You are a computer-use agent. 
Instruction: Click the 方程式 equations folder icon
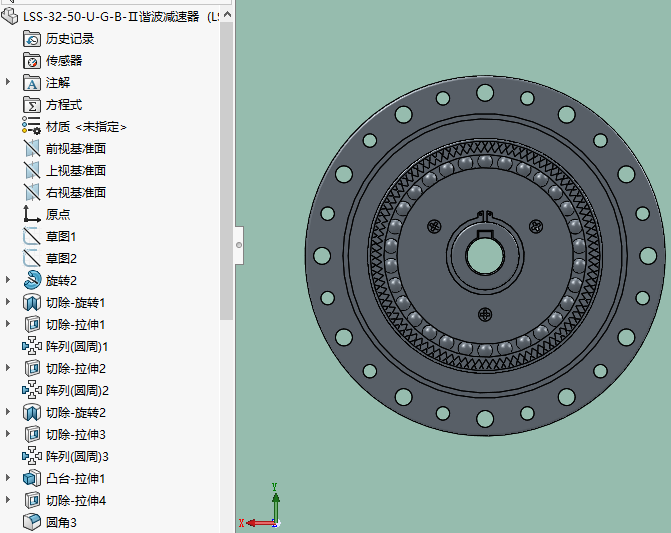pos(32,105)
